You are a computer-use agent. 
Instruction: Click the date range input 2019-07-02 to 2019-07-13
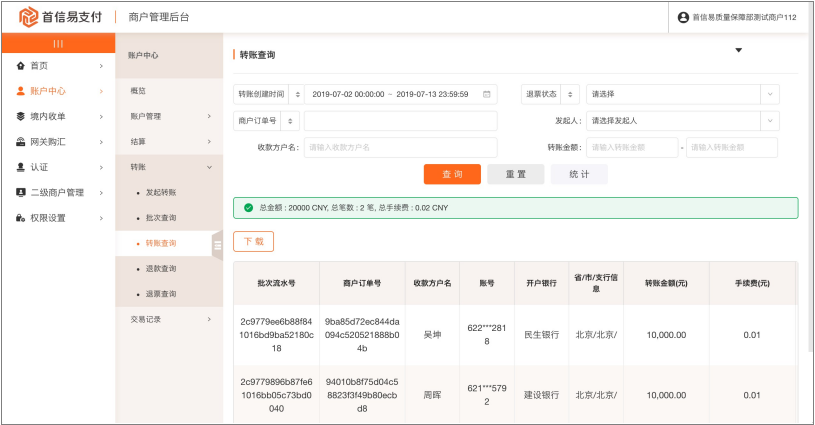pyautogui.click(x=401, y=94)
